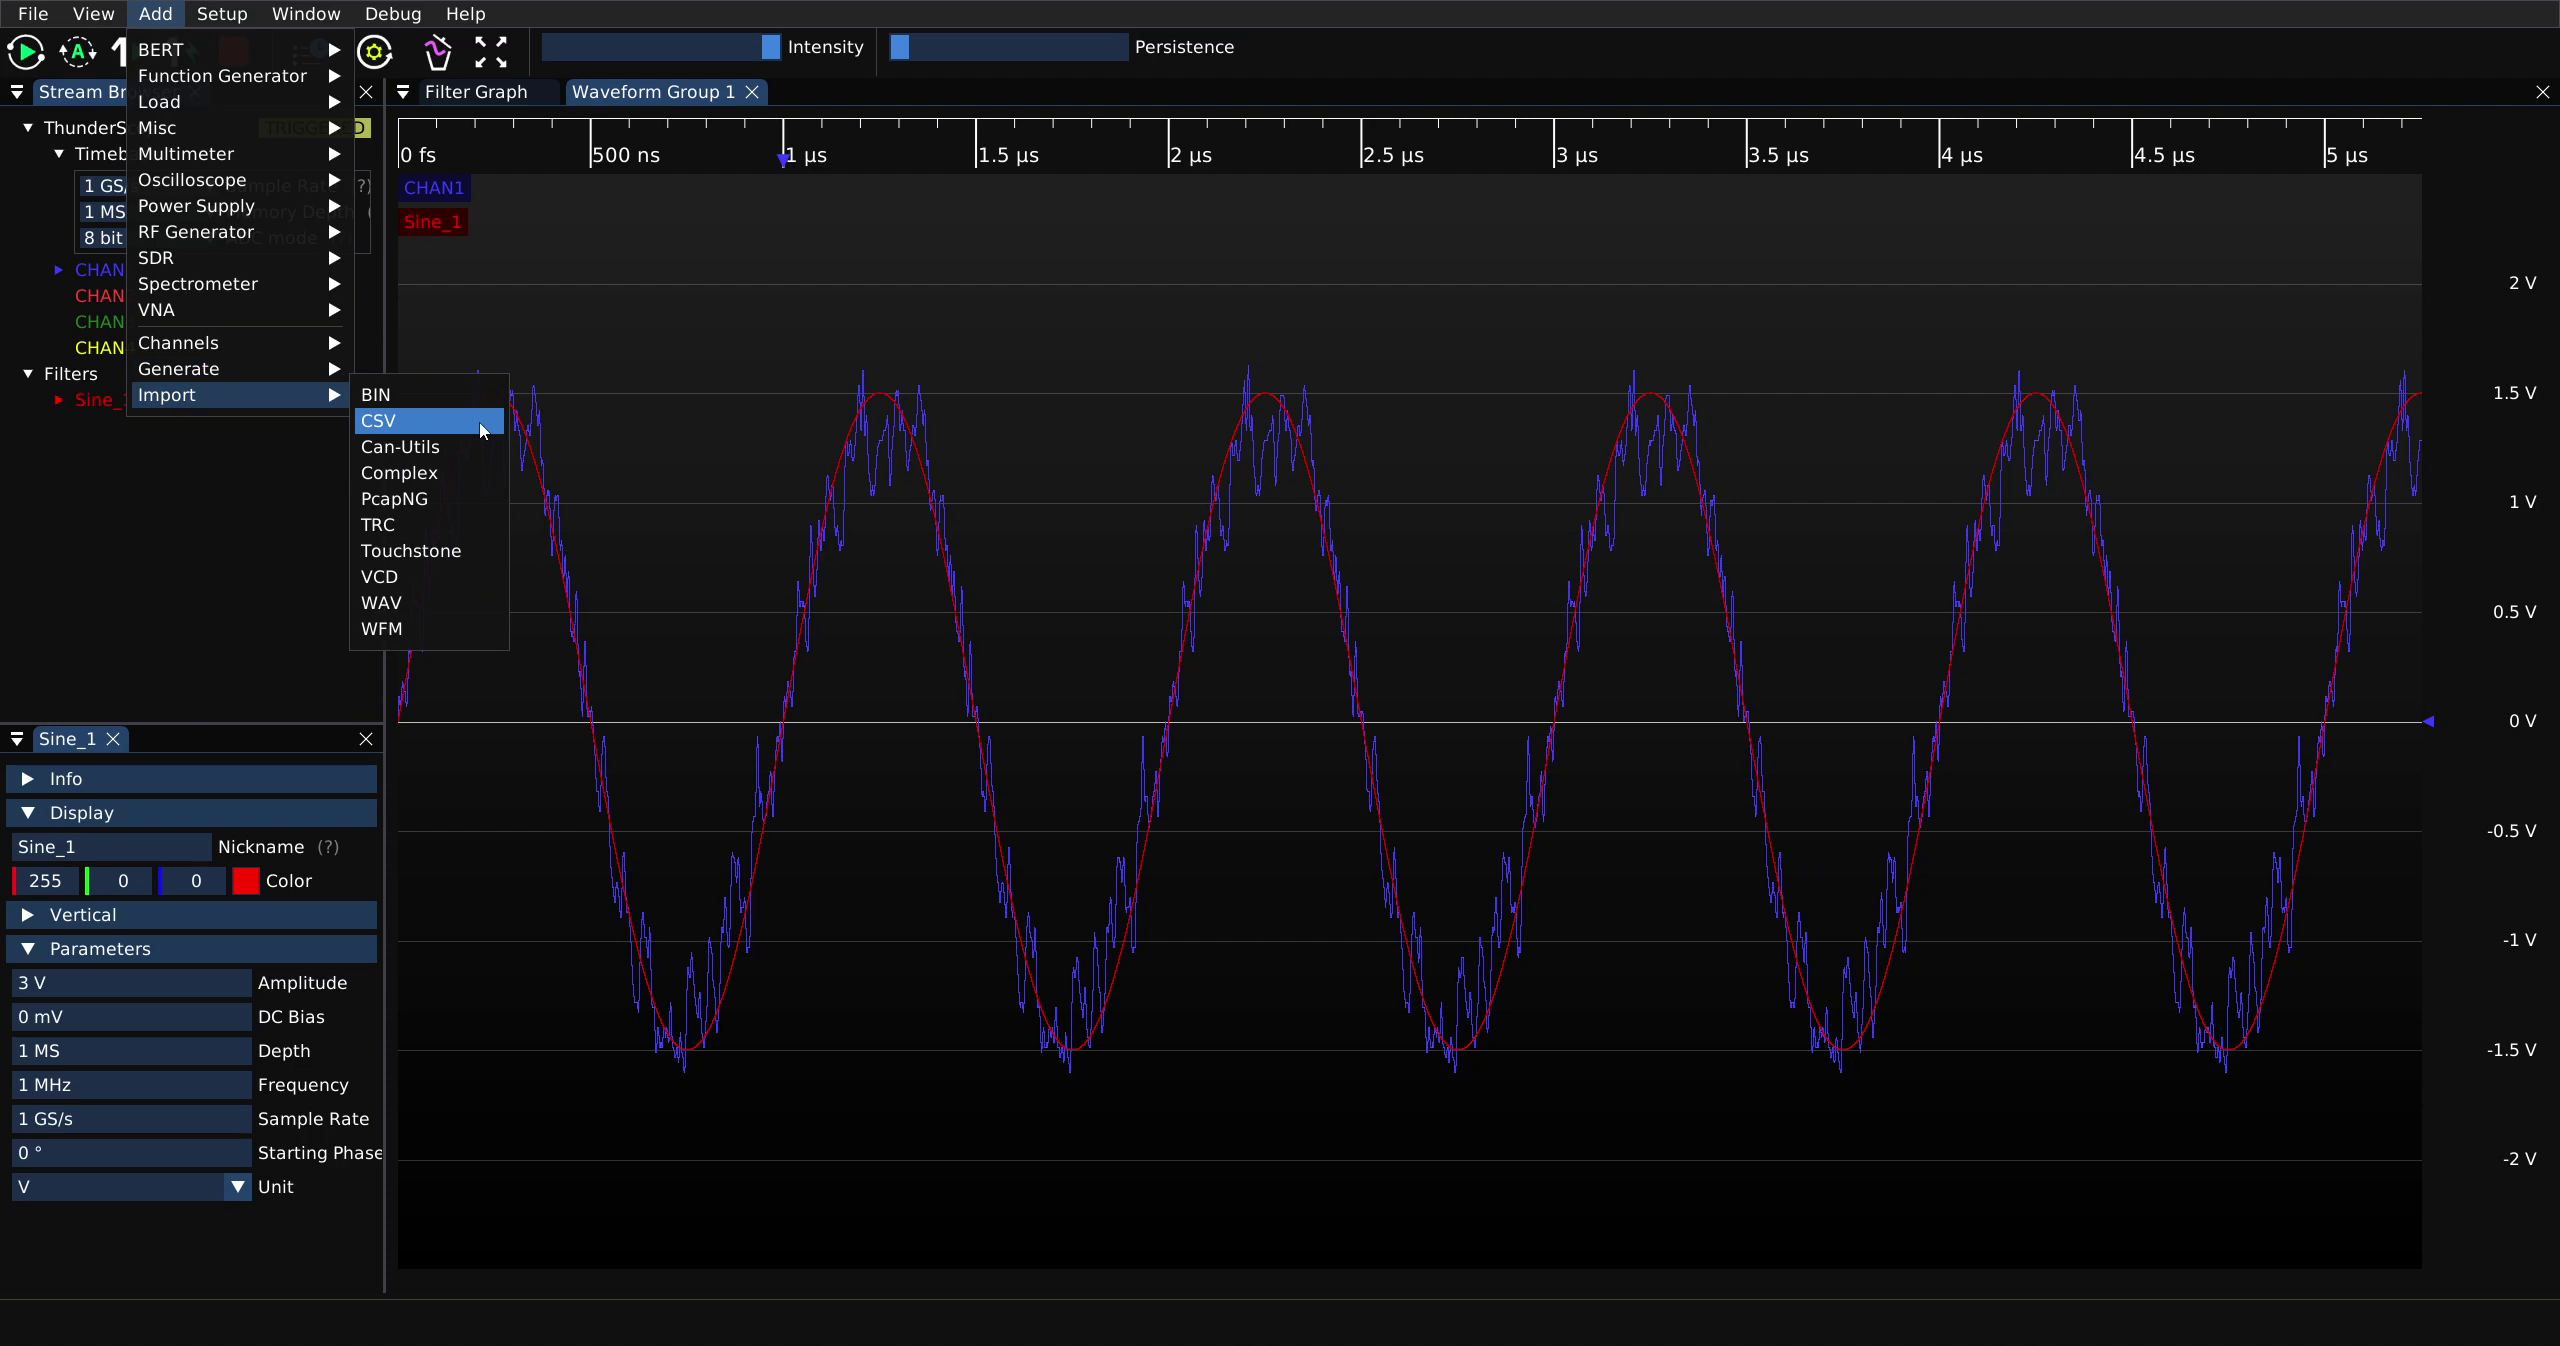2560x1346 pixels.
Task: Clear waveforms with the trash bin icon
Action: [x=438, y=52]
